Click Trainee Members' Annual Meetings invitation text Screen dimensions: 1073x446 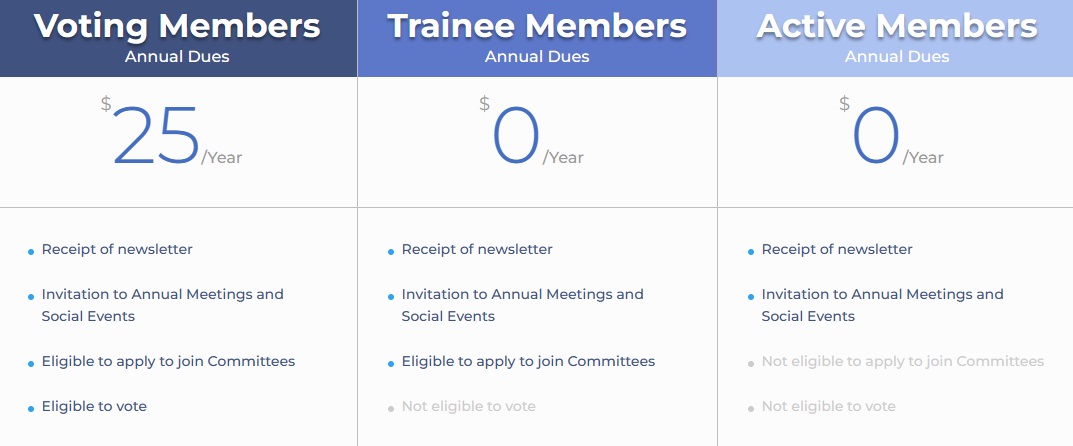(522, 305)
